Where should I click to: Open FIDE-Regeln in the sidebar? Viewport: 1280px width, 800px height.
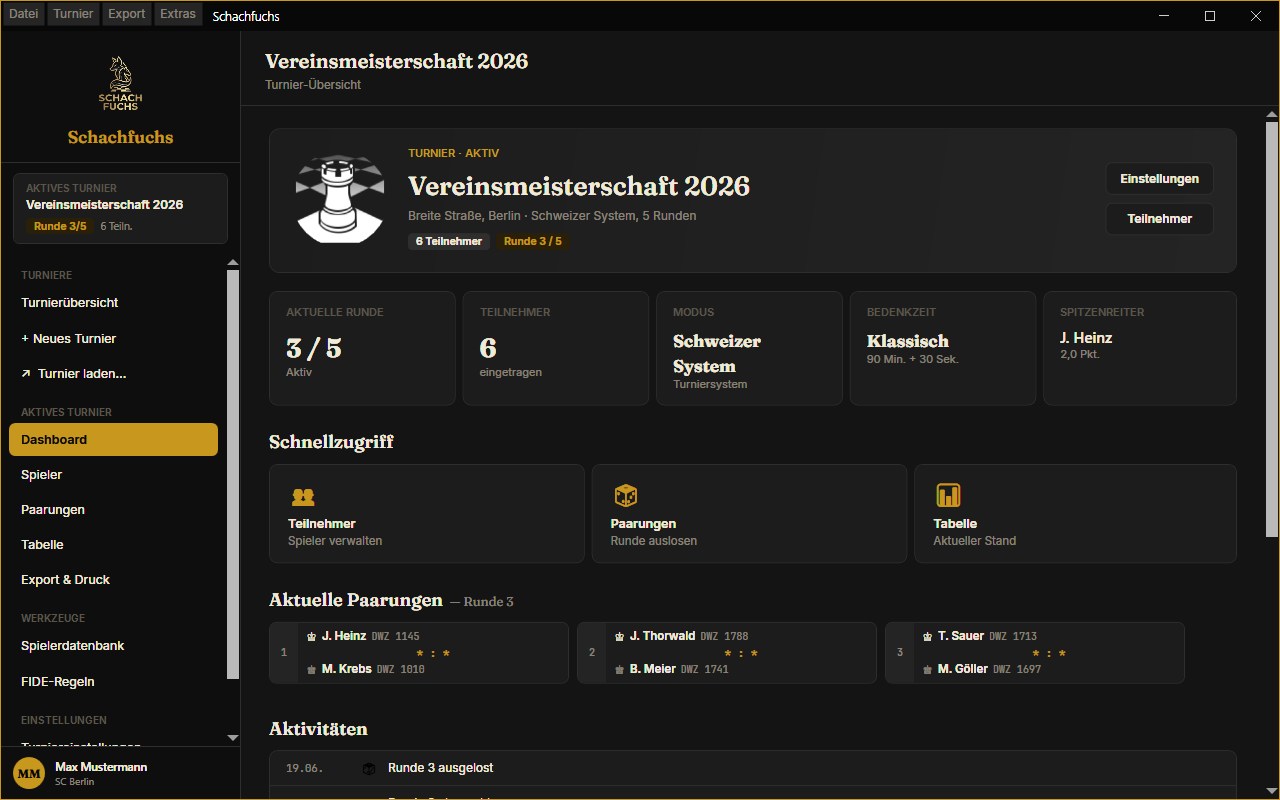click(x=113, y=681)
